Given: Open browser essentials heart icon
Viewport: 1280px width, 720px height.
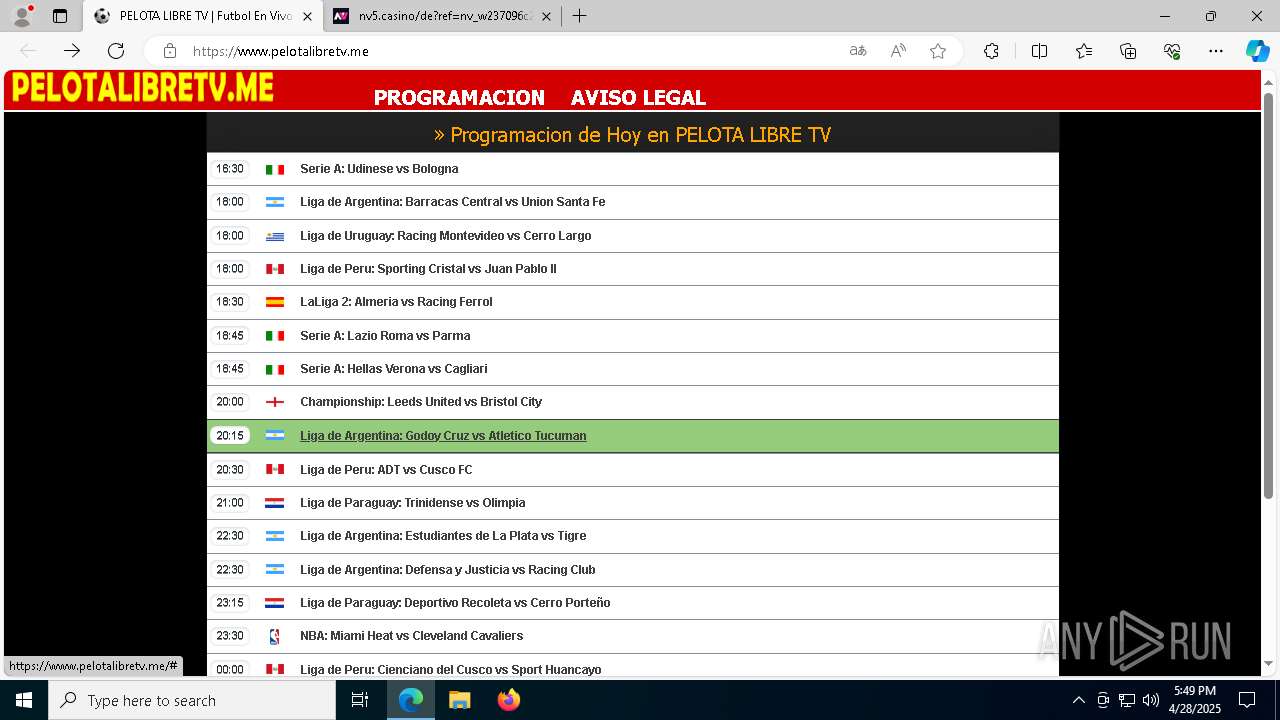Looking at the screenshot, I should pos(1172,51).
